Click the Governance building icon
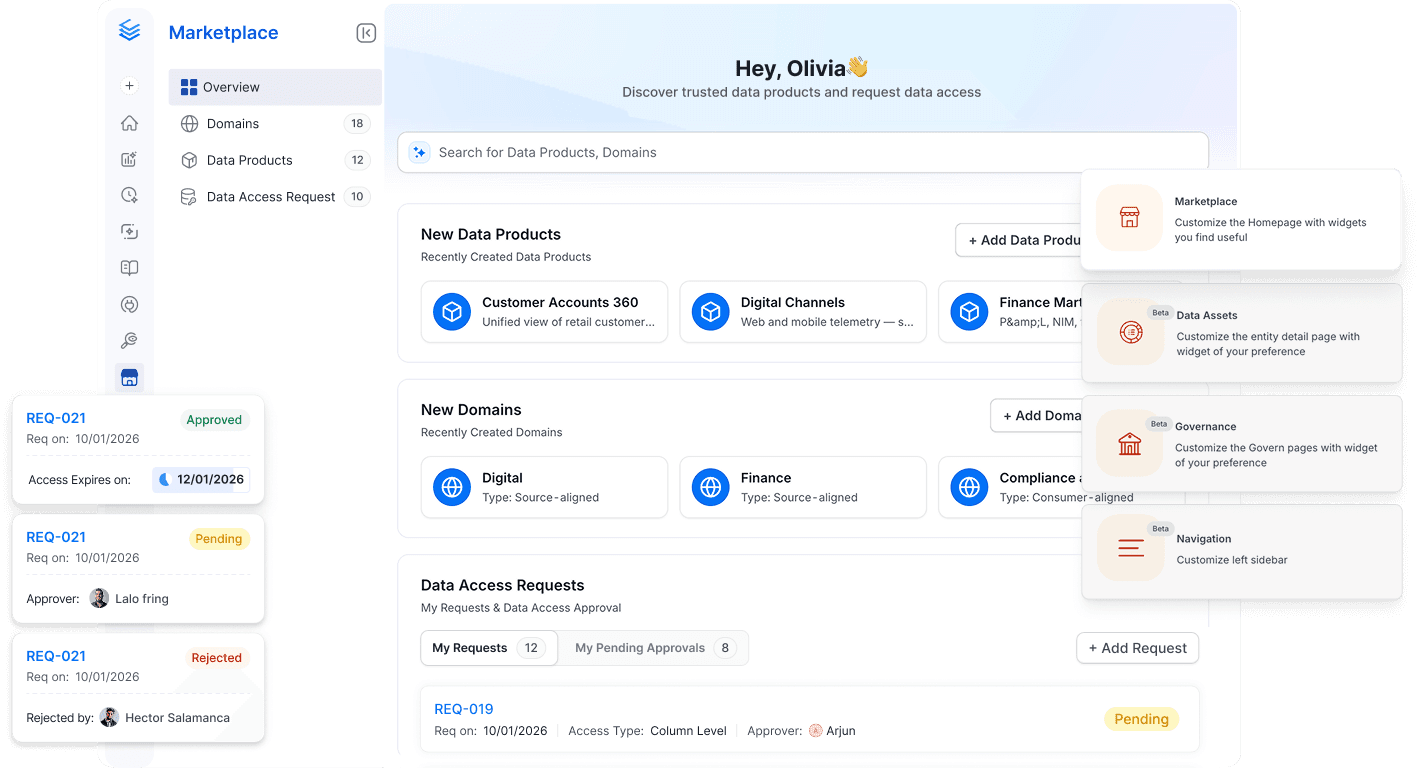 [x=1130, y=443]
